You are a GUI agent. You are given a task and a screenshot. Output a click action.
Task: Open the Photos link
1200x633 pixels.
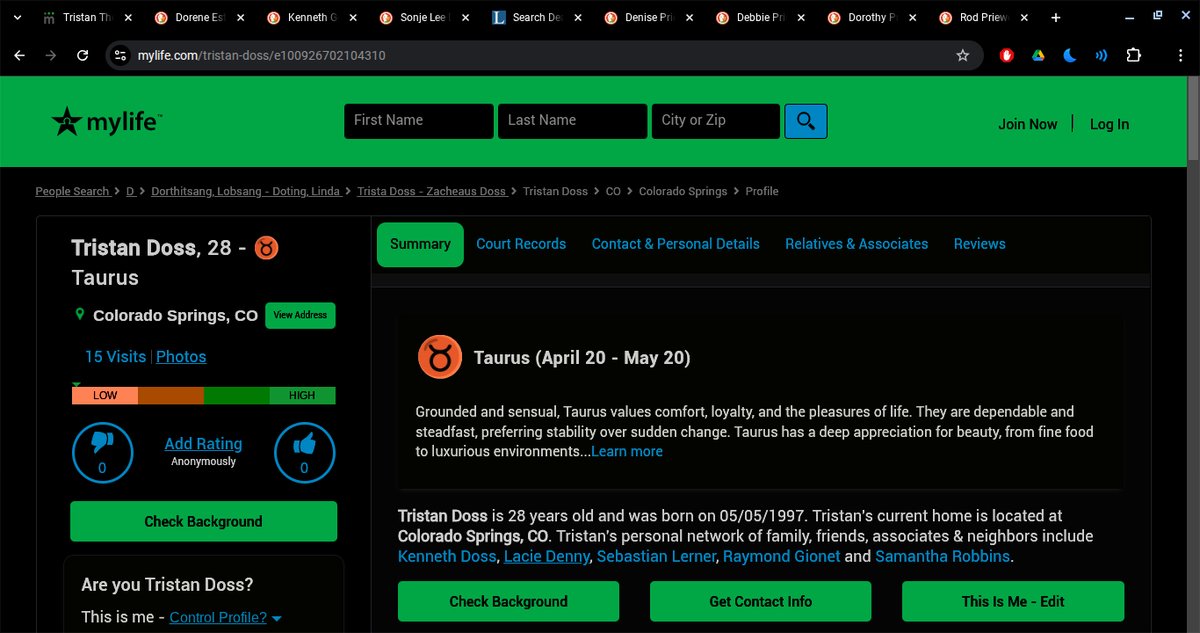coord(181,357)
